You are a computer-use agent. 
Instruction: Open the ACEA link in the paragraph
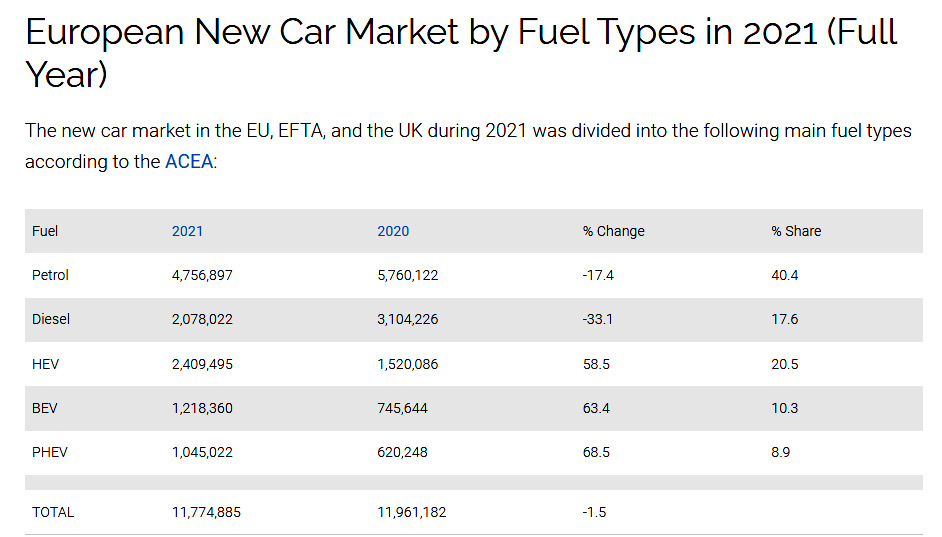pos(189,161)
